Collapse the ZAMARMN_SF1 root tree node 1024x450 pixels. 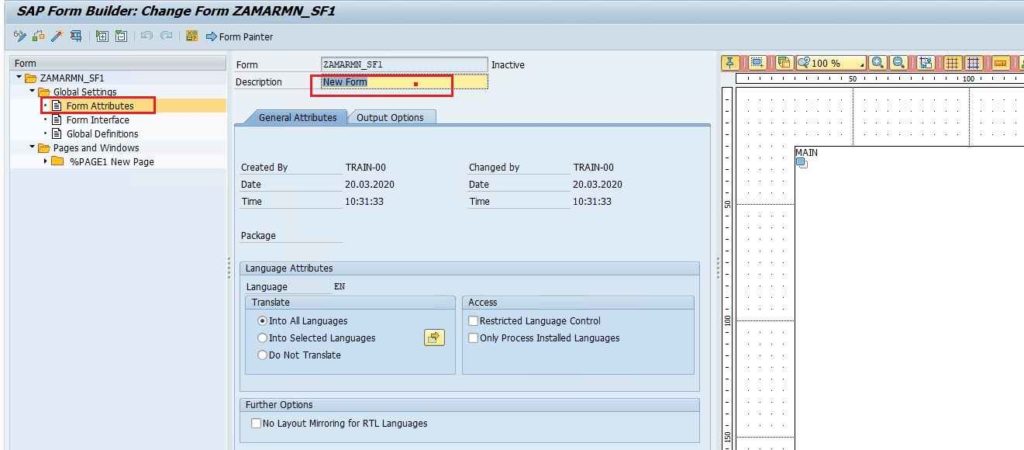point(18,77)
